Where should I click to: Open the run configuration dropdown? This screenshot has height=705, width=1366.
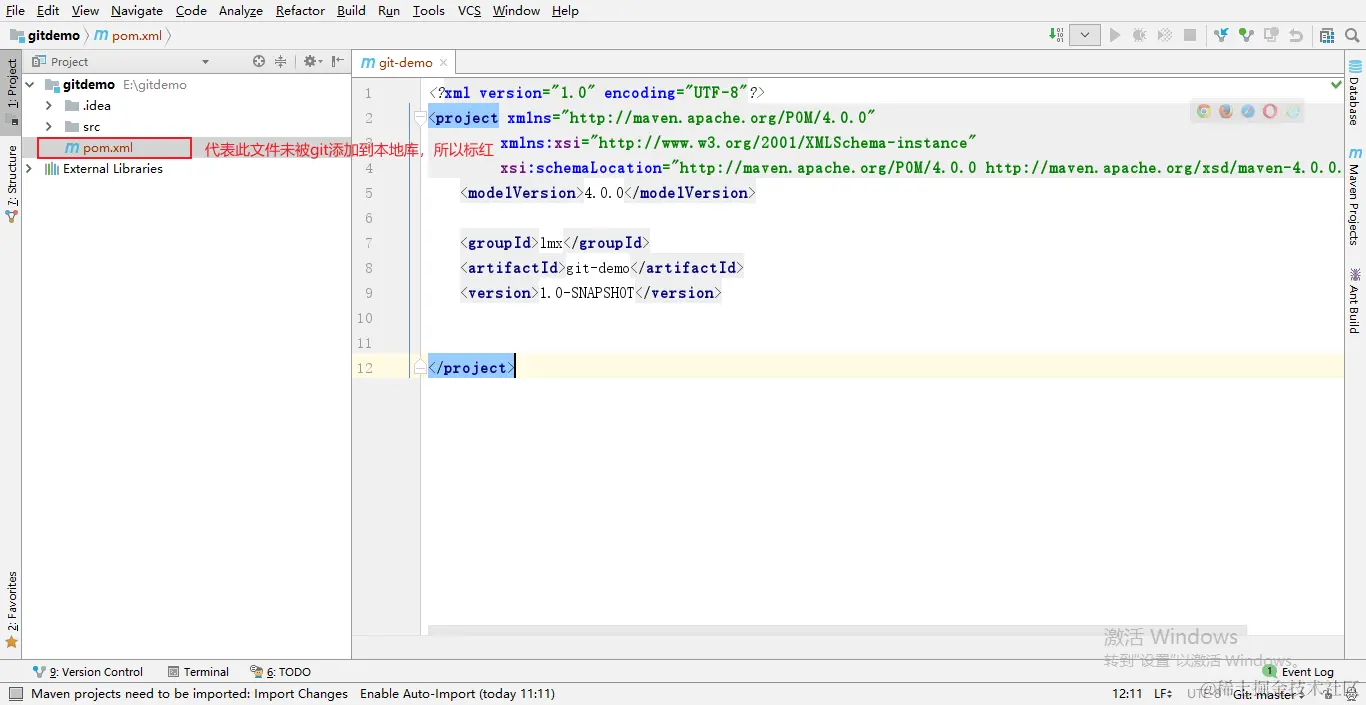pyautogui.click(x=1085, y=35)
